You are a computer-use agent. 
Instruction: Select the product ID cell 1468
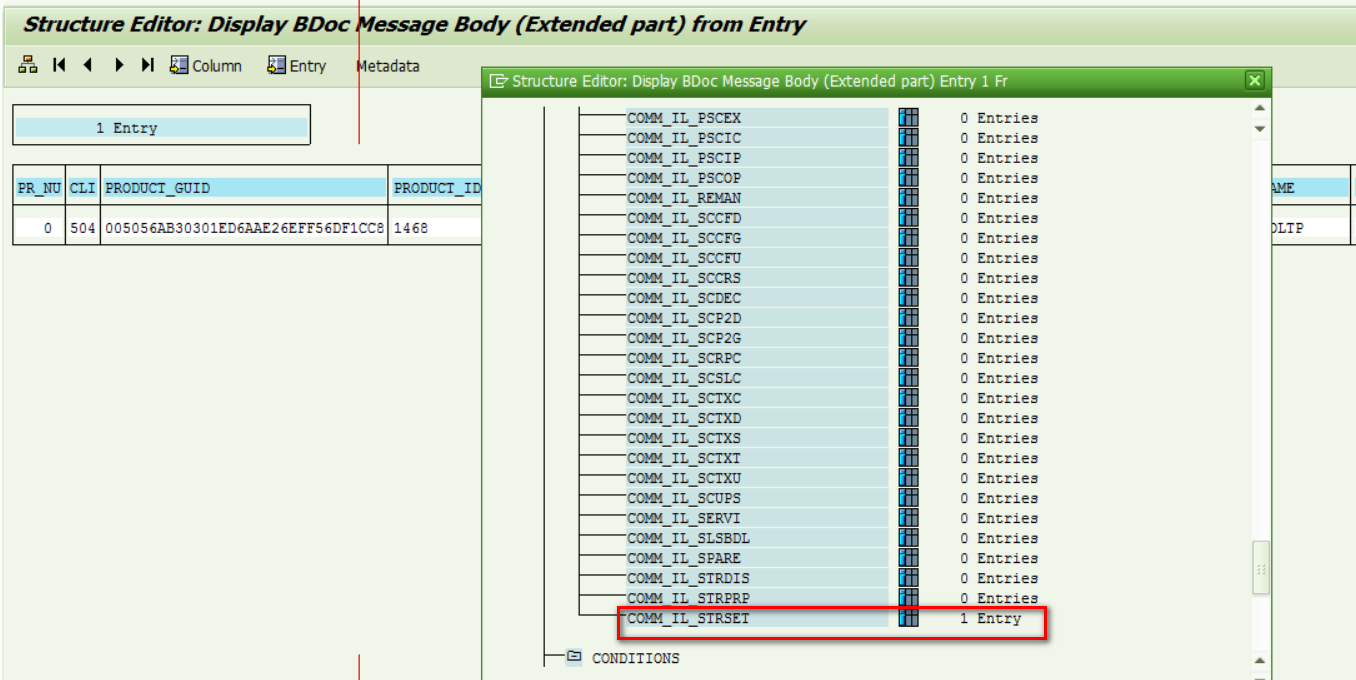click(437, 228)
